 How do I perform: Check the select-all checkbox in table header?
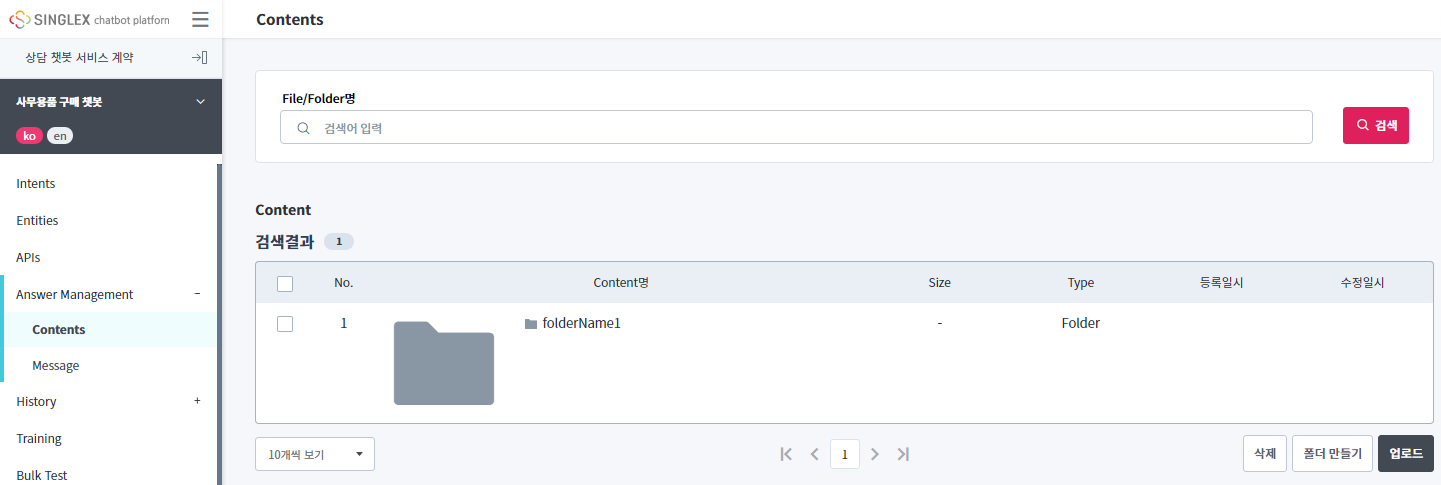285,283
